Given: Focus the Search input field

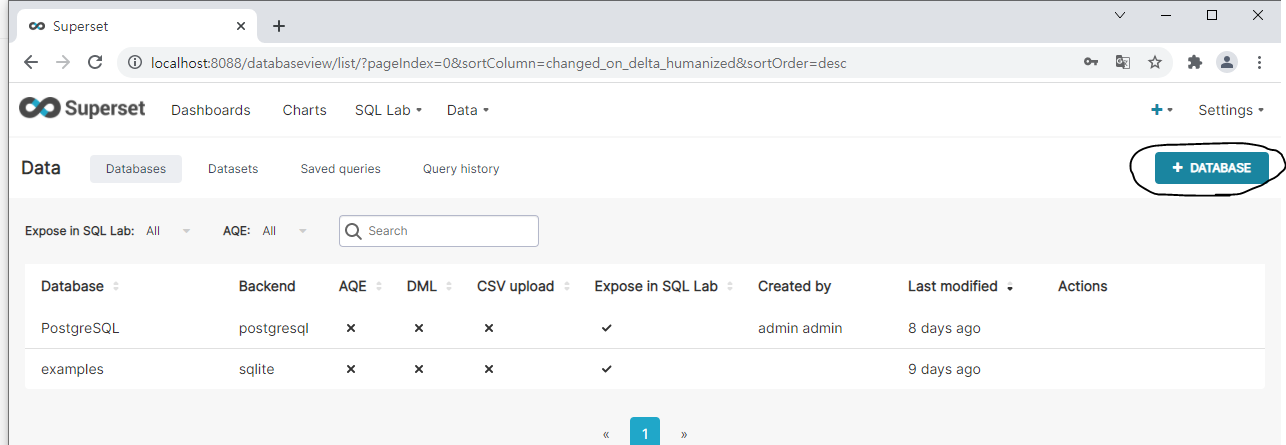Looking at the screenshot, I should 439,231.
